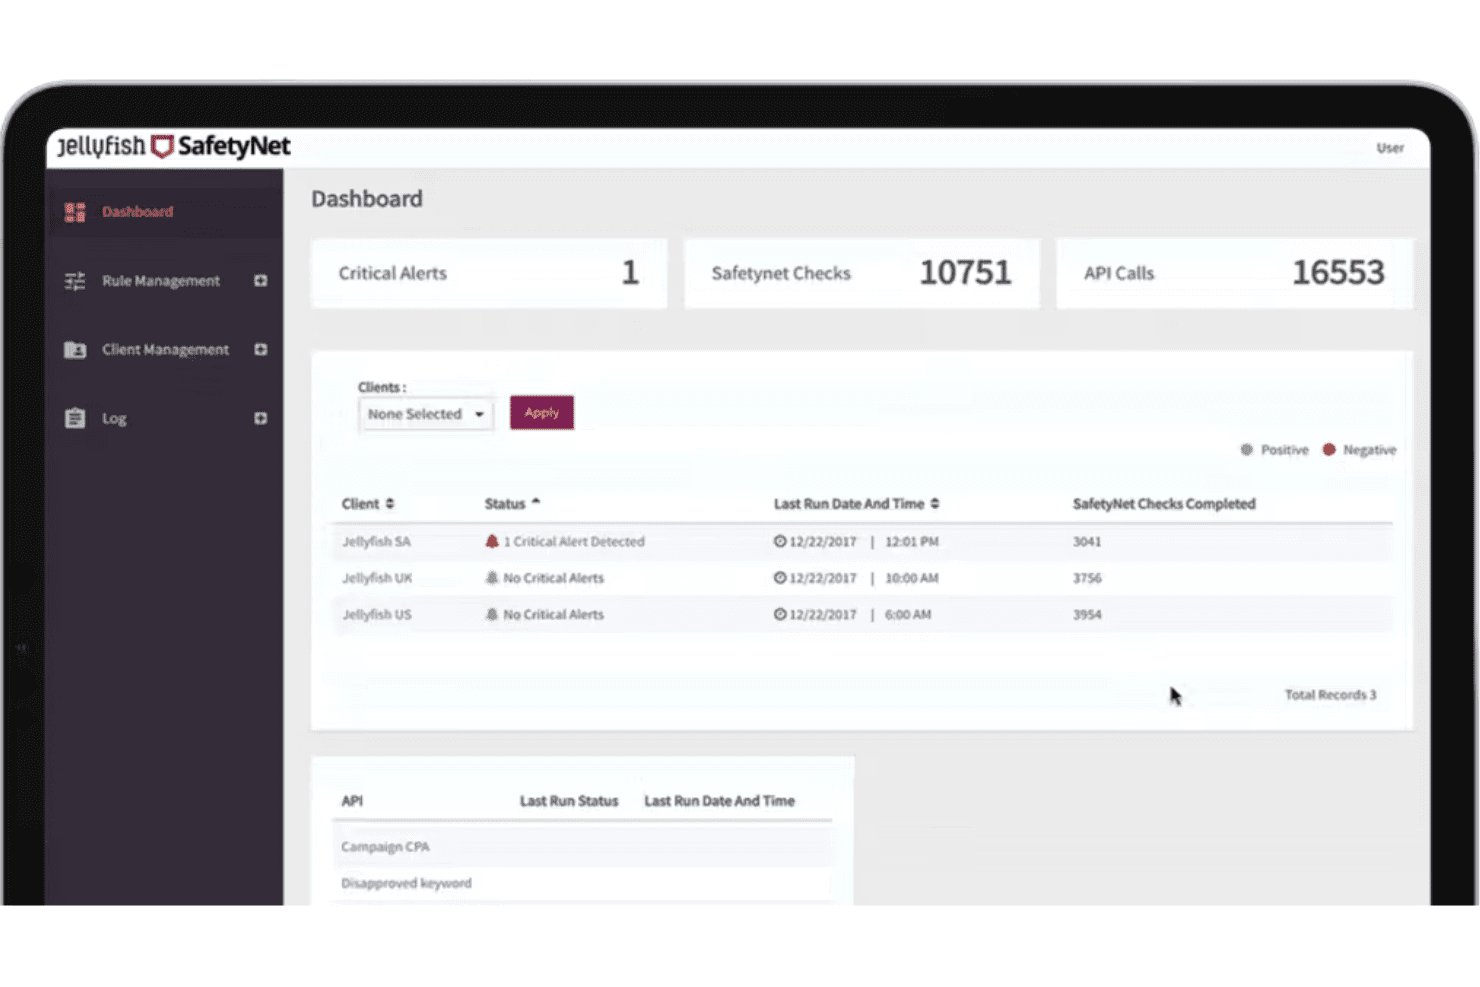This screenshot has height=987, width=1480.
Task: Click the 3041 checks completed value
Action: pyautogui.click(x=1087, y=542)
